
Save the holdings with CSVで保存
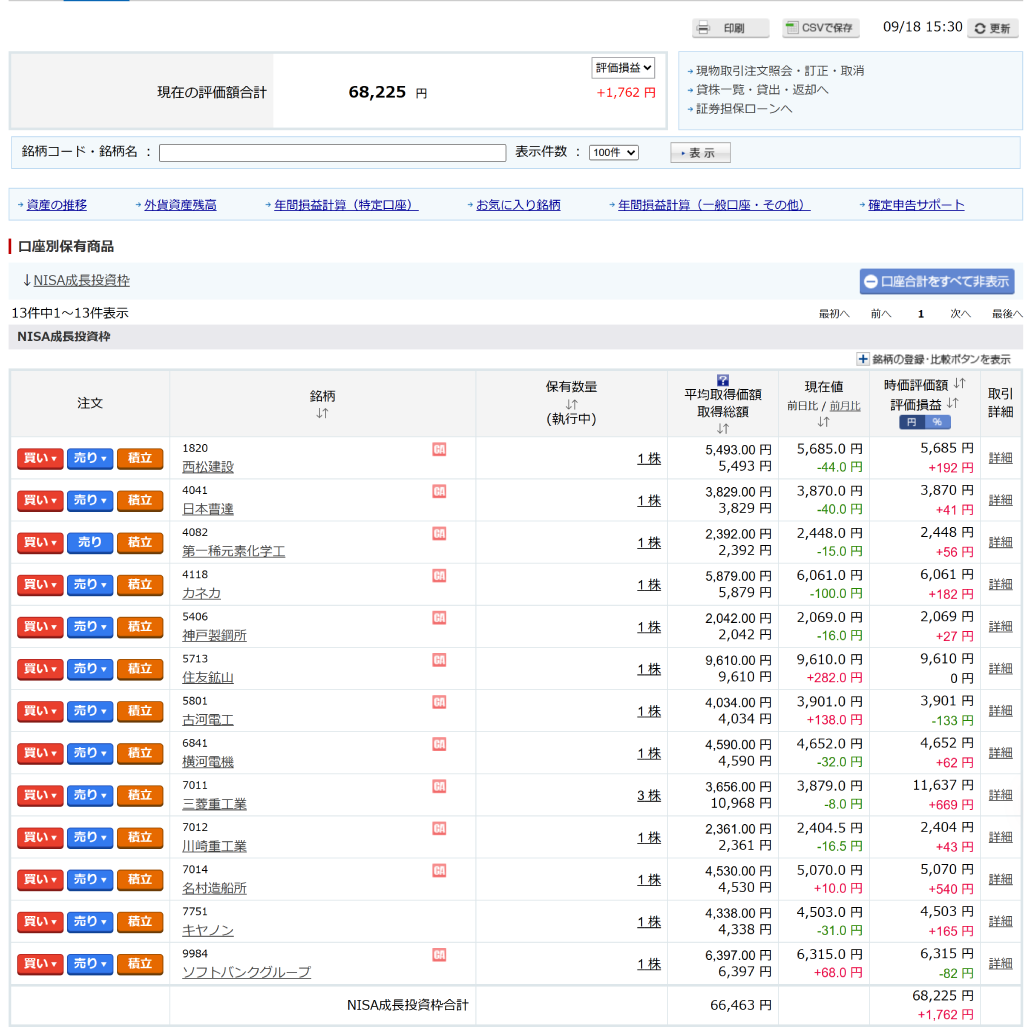click(820, 28)
